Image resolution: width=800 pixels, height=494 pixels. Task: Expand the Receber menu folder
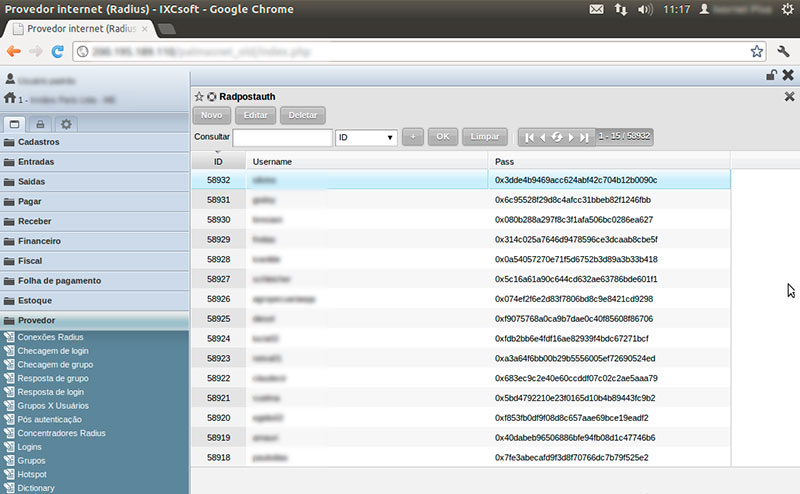[94, 221]
